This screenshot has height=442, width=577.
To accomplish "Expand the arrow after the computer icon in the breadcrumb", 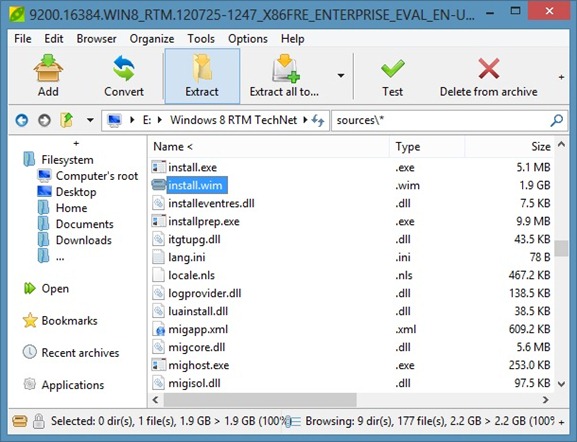I will coord(132,120).
